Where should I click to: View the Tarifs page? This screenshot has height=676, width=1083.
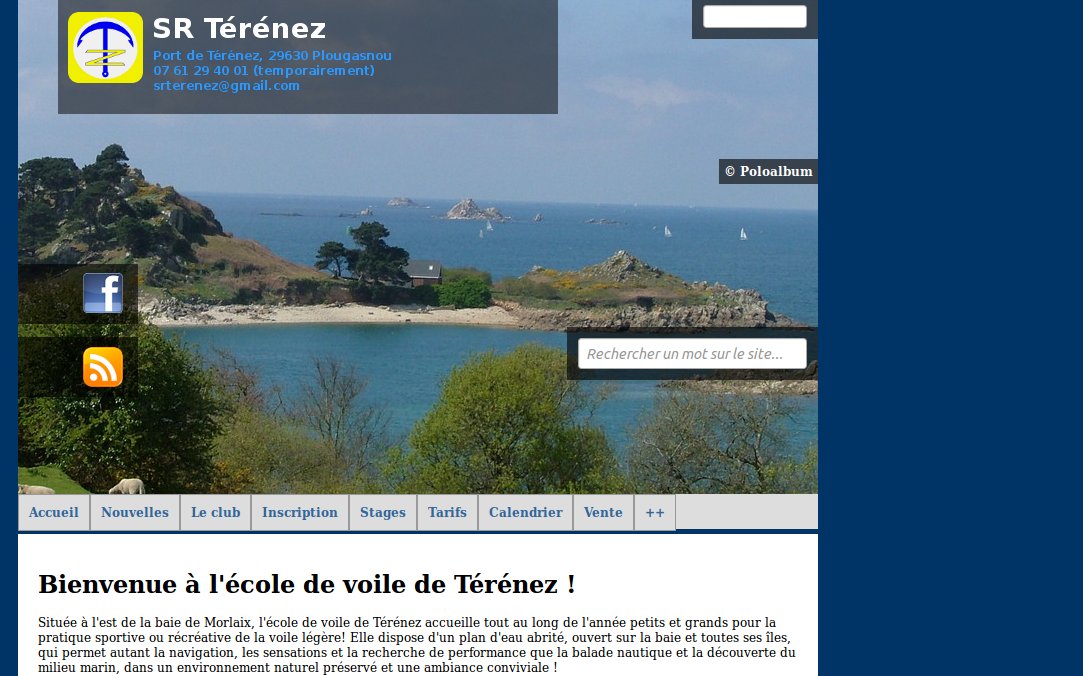tap(447, 512)
